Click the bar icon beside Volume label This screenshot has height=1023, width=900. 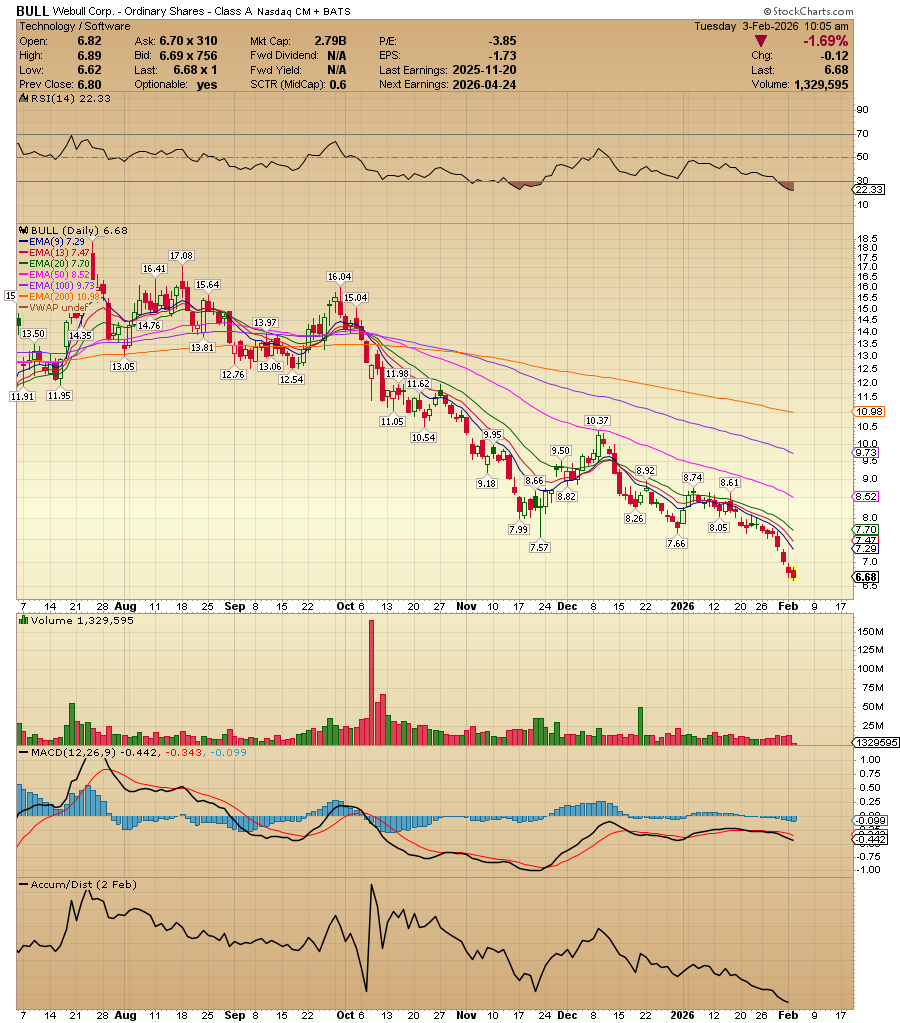[x=23, y=620]
